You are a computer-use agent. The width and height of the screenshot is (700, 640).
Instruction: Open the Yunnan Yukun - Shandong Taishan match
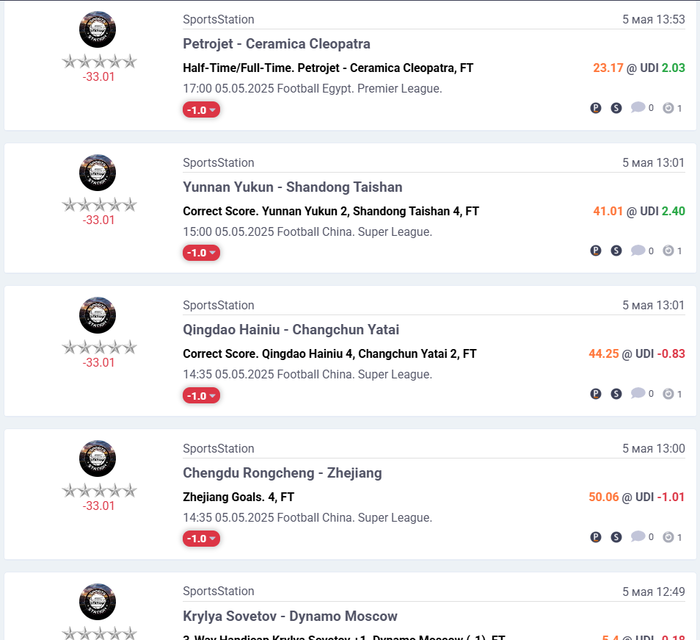[292, 187]
